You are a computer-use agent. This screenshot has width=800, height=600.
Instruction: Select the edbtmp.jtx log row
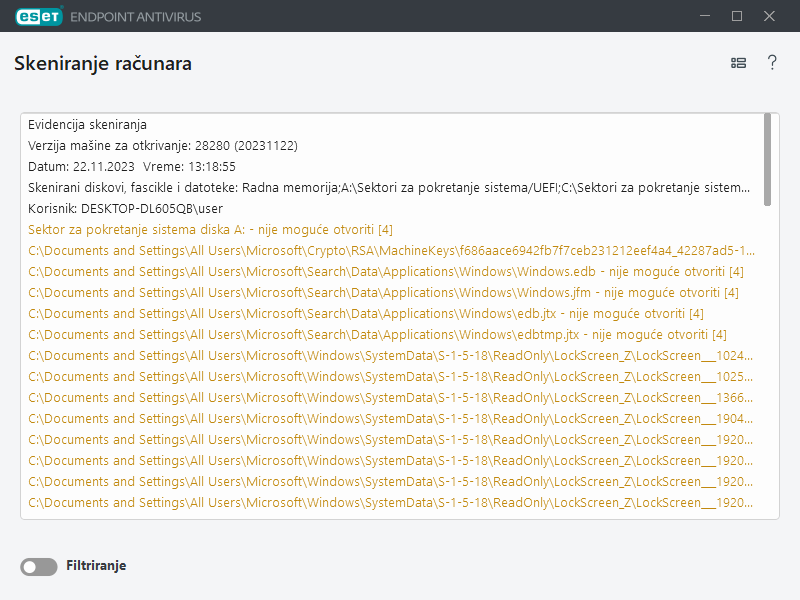(377, 334)
